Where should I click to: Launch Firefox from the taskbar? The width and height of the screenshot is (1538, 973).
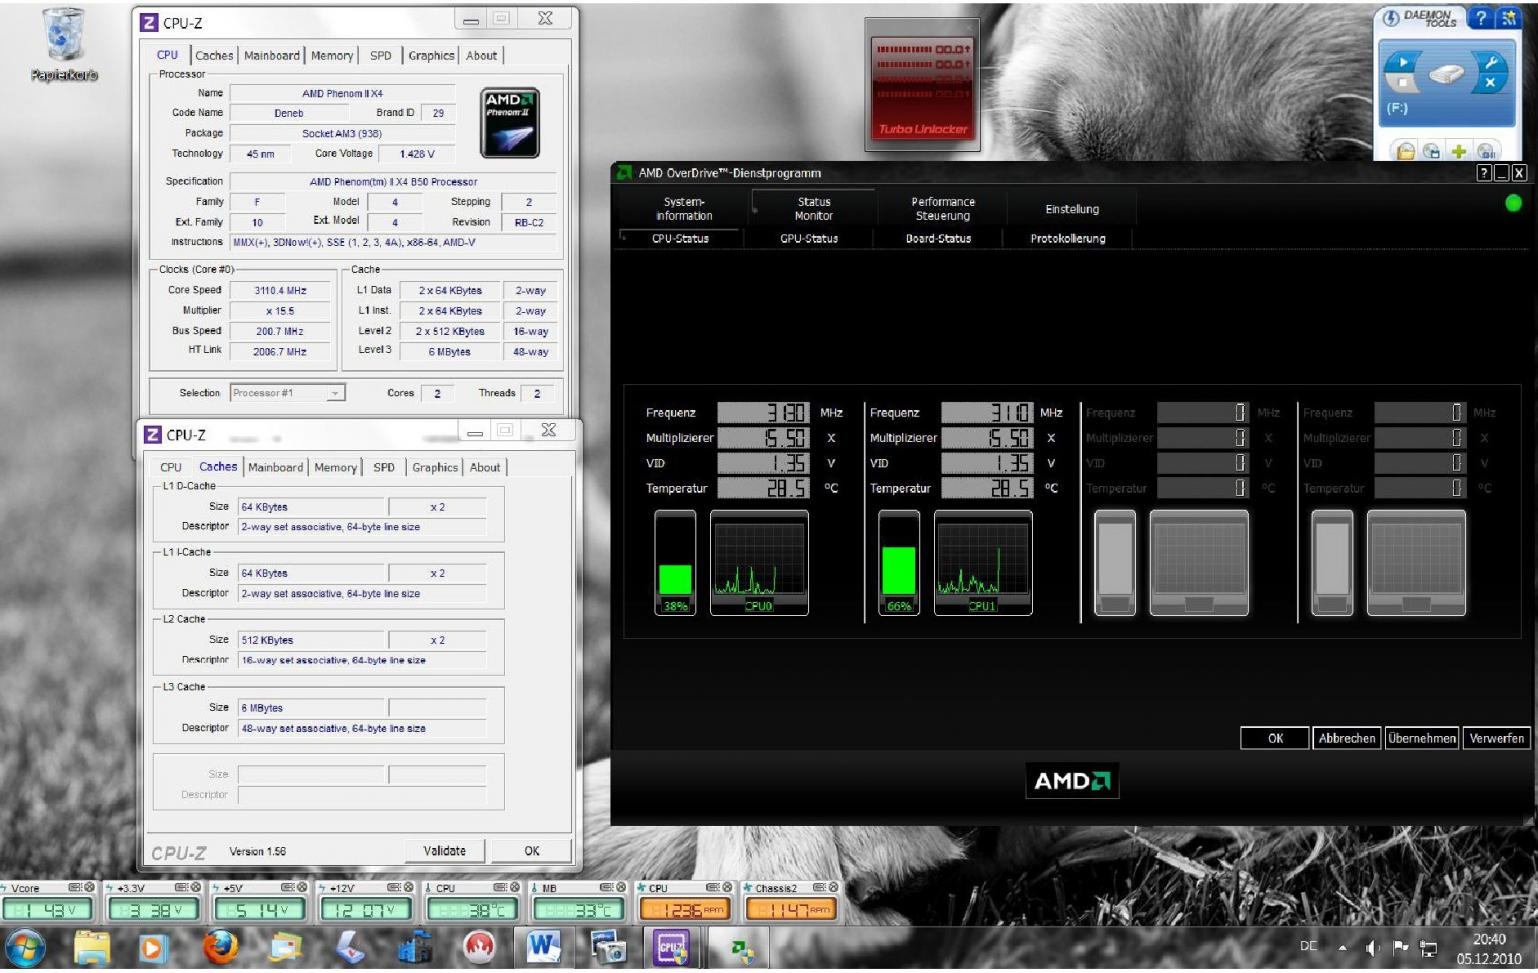click(x=220, y=948)
